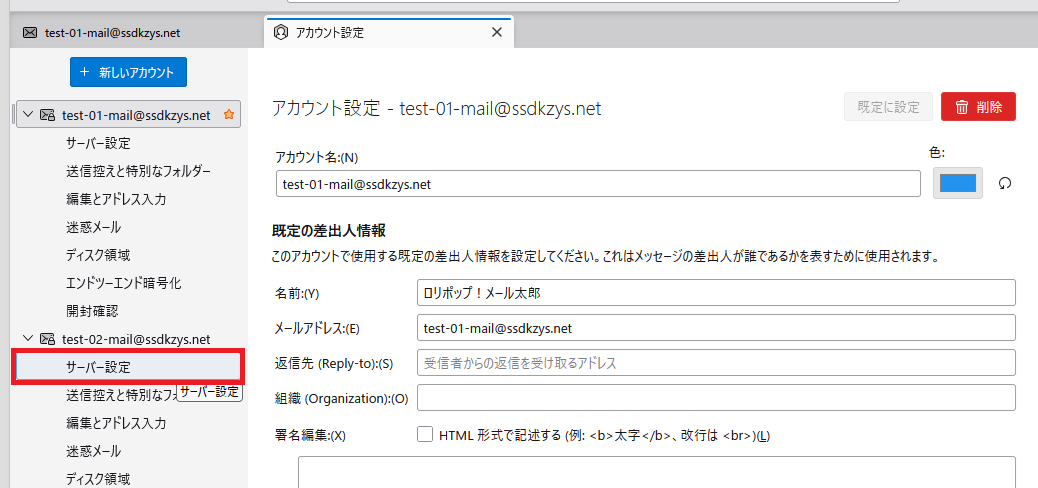Open the blue account color swatch

click(957, 184)
